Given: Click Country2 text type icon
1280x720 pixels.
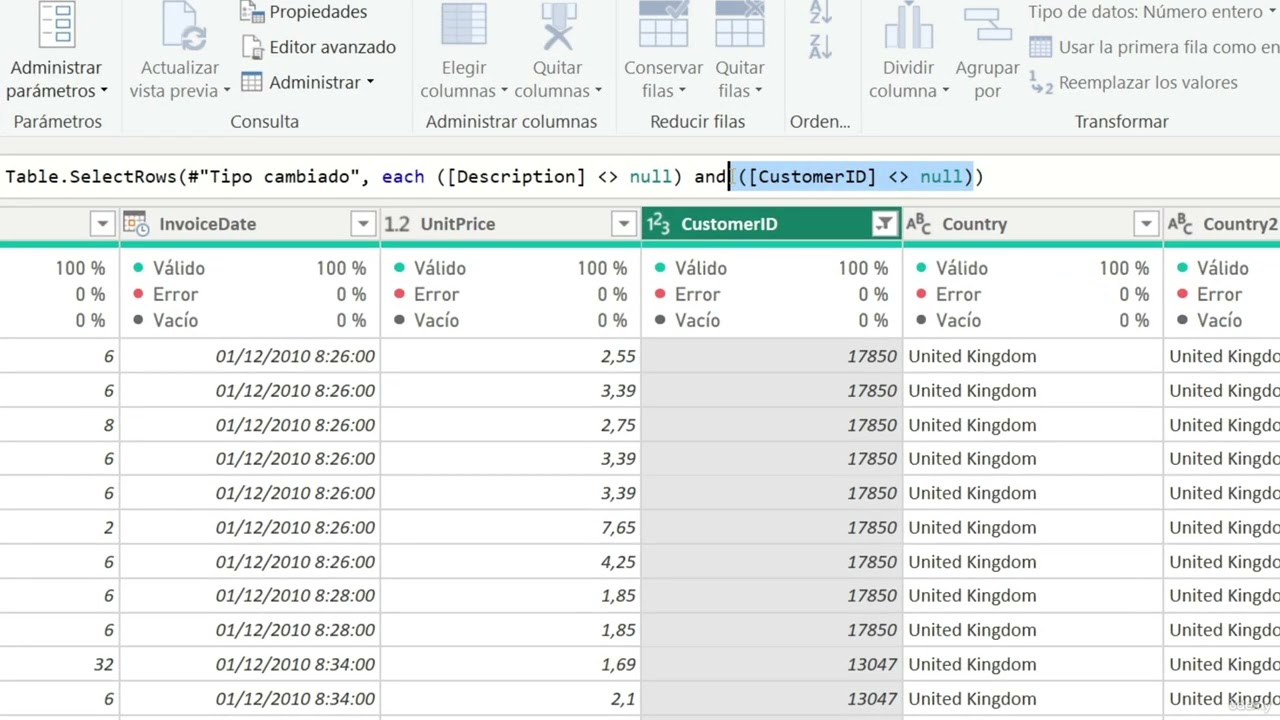Looking at the screenshot, I should pyautogui.click(x=1180, y=224).
